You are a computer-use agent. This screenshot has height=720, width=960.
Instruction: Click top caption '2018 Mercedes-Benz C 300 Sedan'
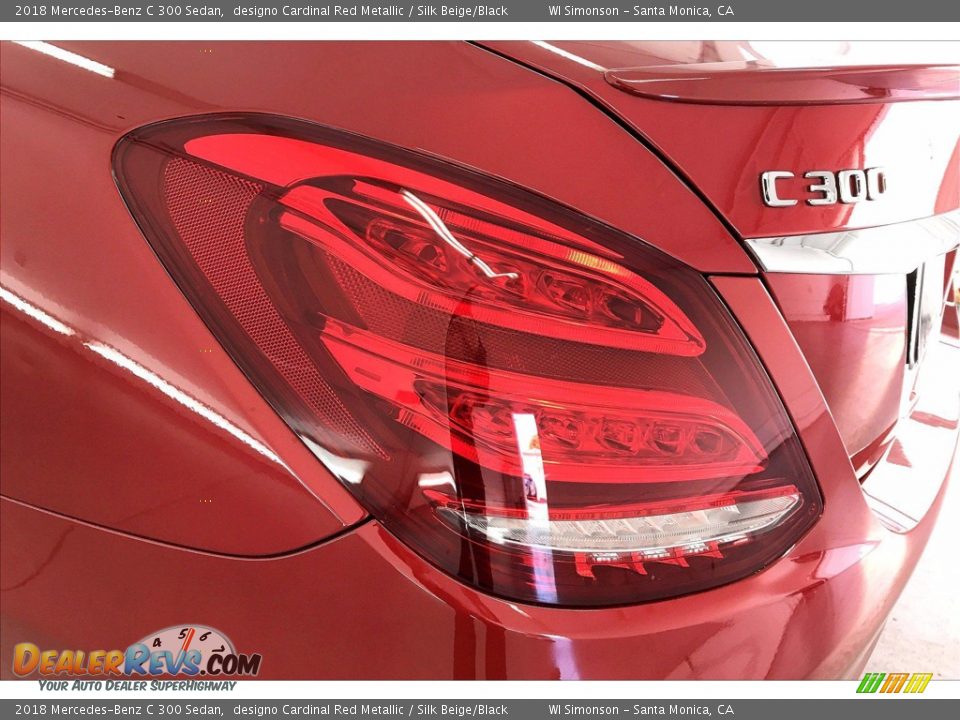[x=118, y=11]
